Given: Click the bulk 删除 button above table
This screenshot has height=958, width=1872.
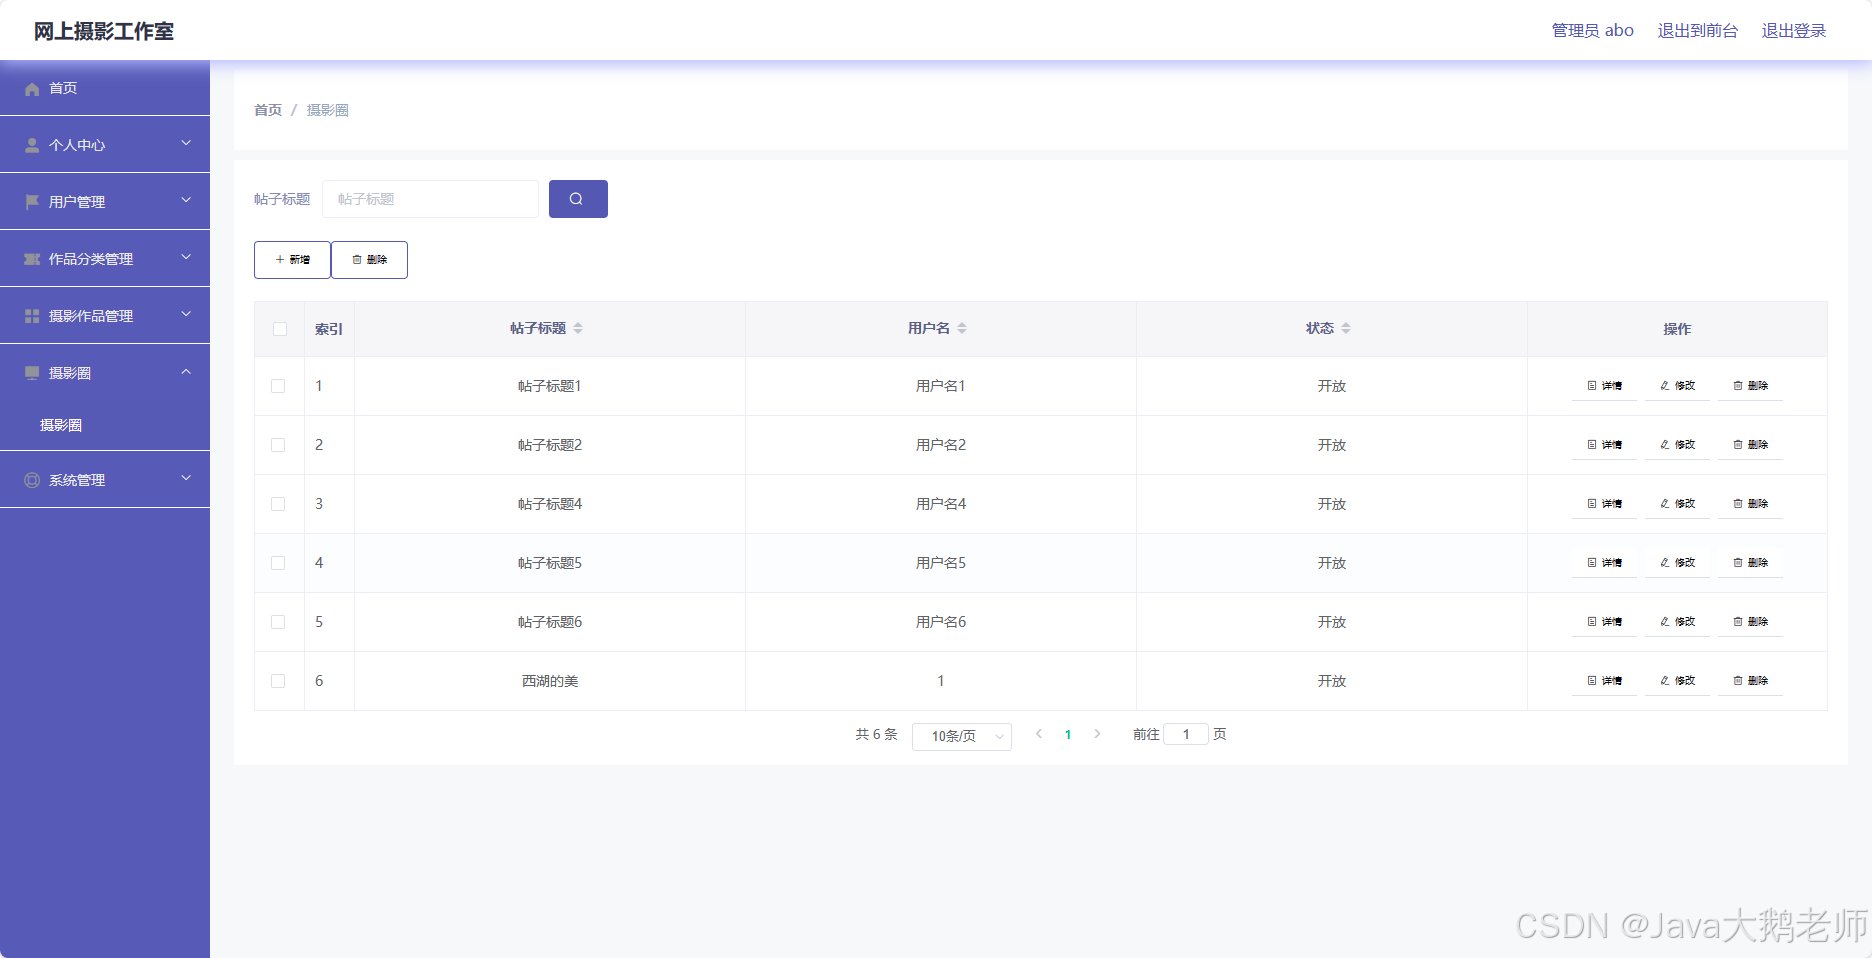Looking at the screenshot, I should pyautogui.click(x=369, y=260).
